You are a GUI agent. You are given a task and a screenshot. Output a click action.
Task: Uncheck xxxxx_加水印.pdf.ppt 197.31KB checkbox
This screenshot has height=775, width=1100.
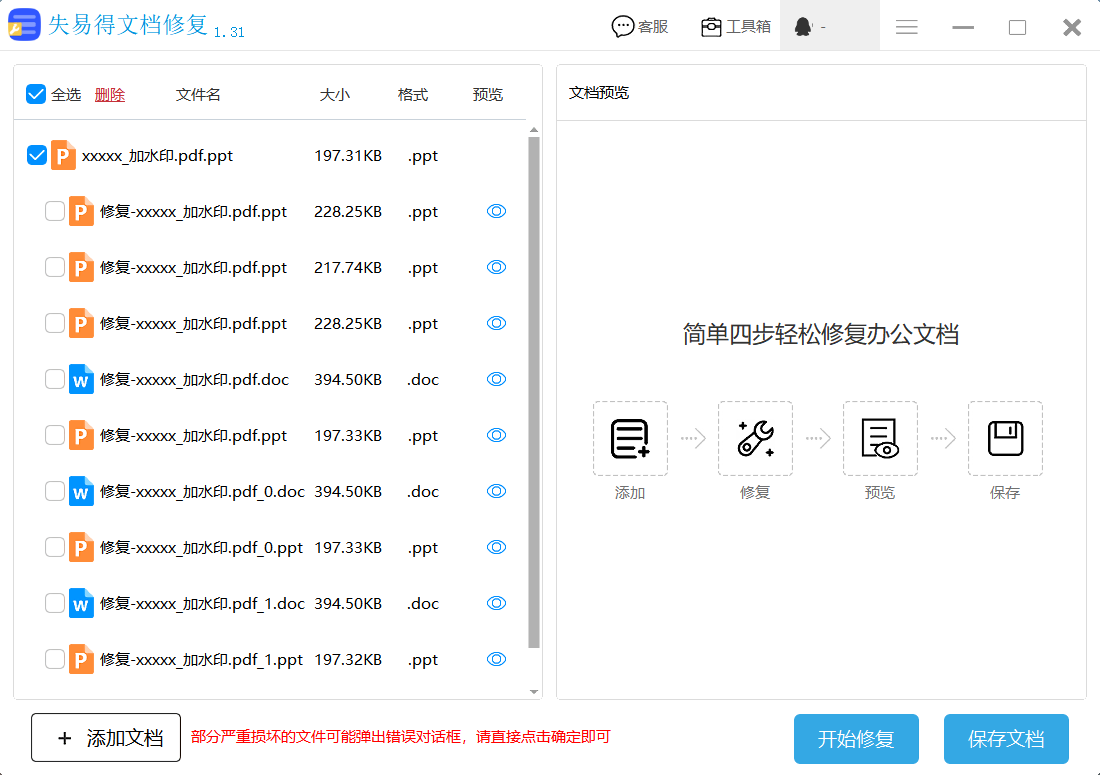(x=36, y=155)
